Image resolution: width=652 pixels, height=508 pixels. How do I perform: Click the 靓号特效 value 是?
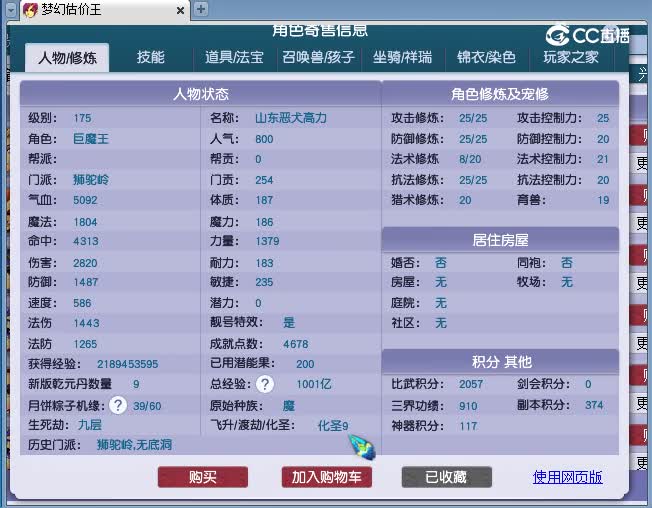click(289, 322)
